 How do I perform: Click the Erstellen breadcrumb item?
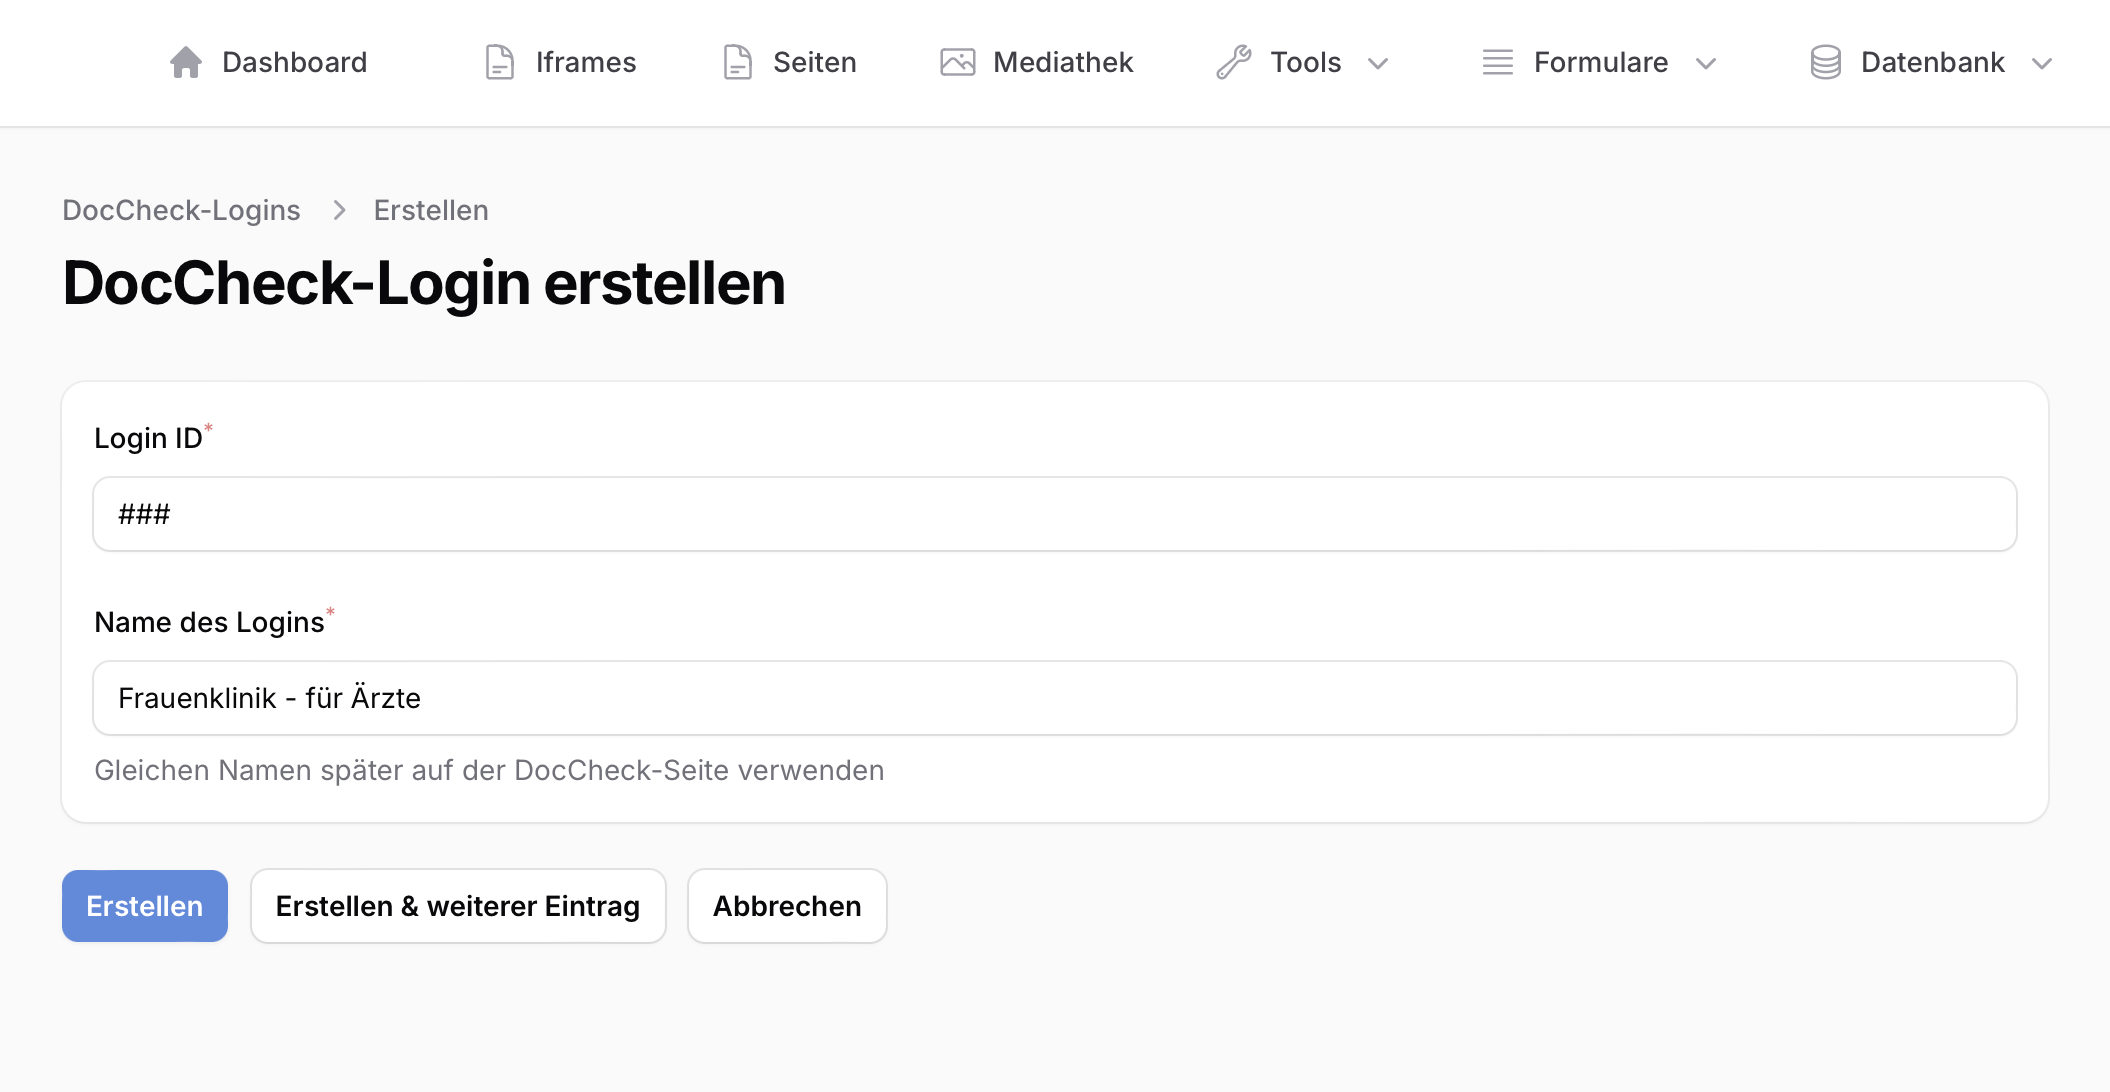tap(431, 210)
